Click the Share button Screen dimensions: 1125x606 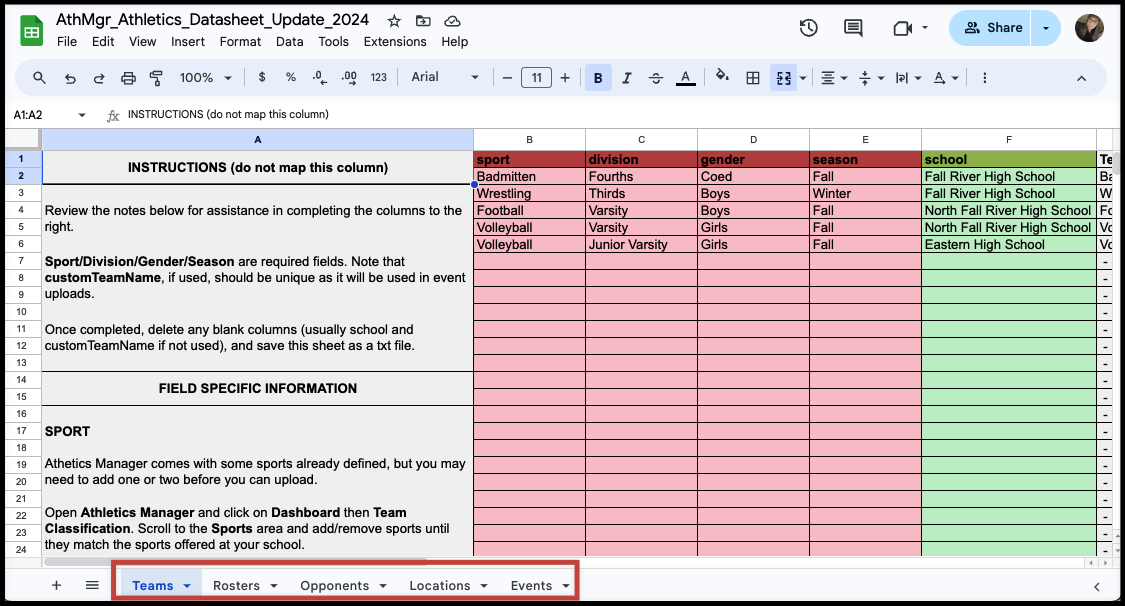(990, 28)
